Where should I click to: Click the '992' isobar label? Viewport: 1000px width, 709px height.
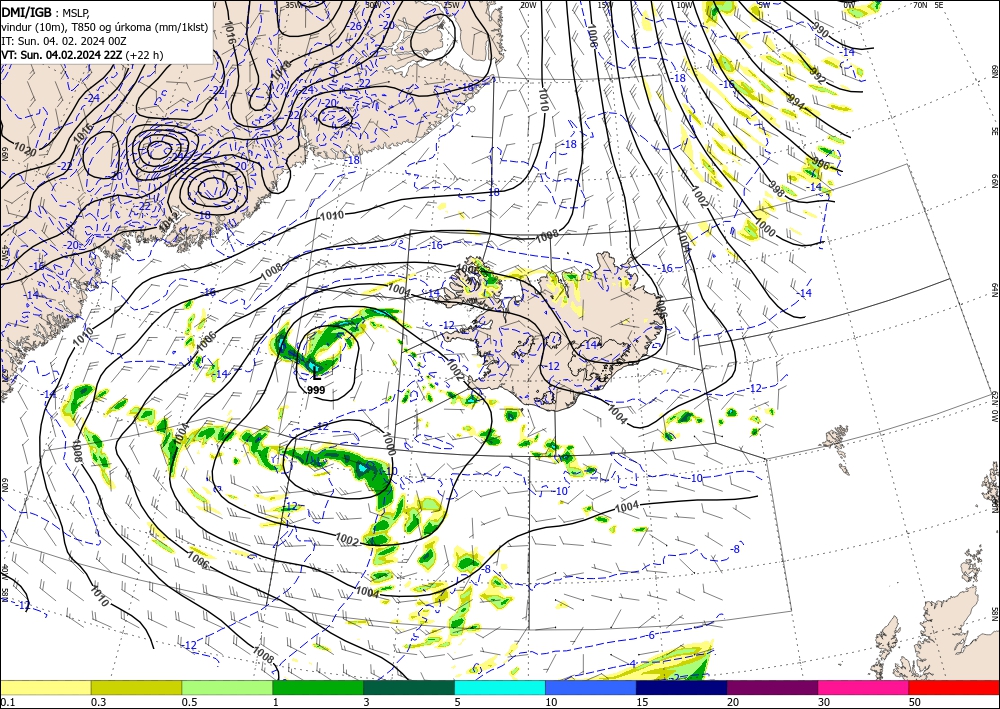tap(817, 75)
